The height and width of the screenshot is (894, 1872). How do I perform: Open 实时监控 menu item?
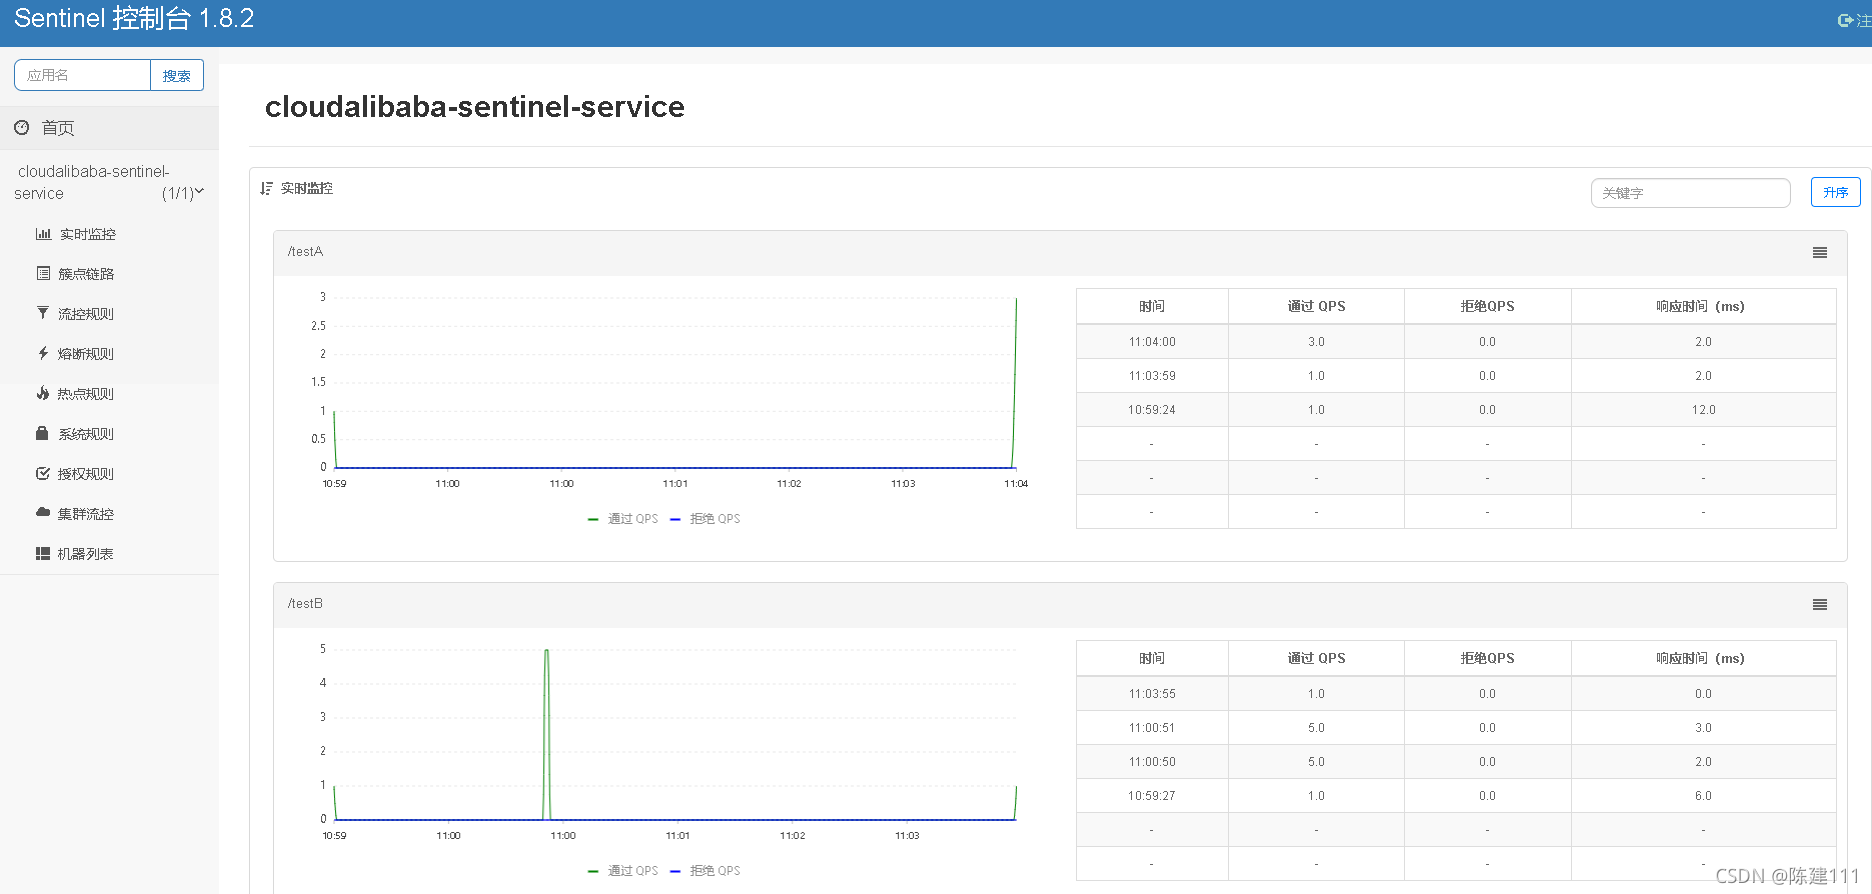point(88,234)
